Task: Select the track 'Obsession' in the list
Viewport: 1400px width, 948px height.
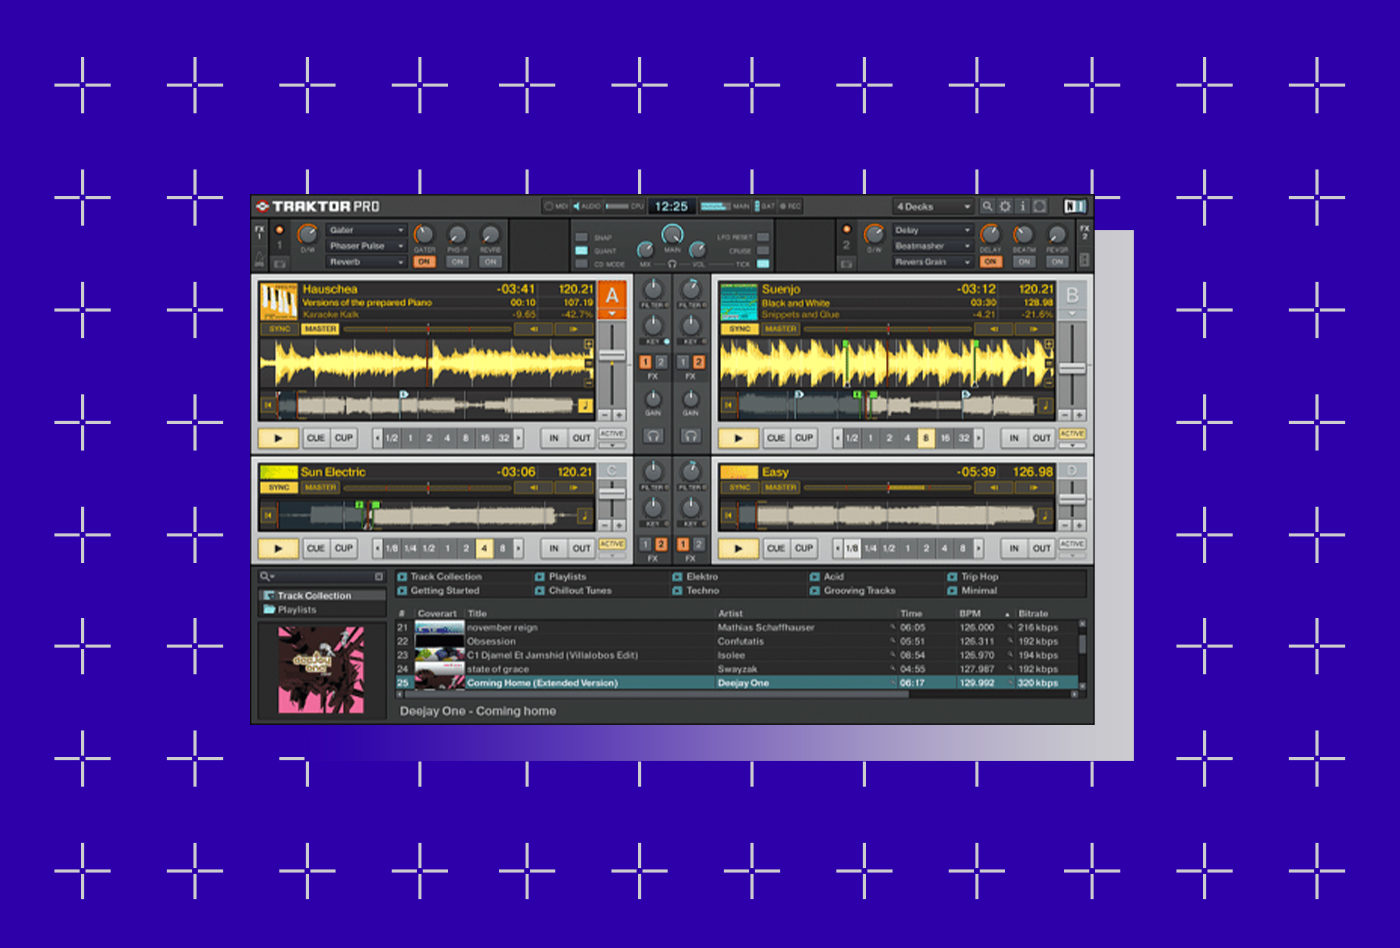Action: pyautogui.click(x=491, y=642)
